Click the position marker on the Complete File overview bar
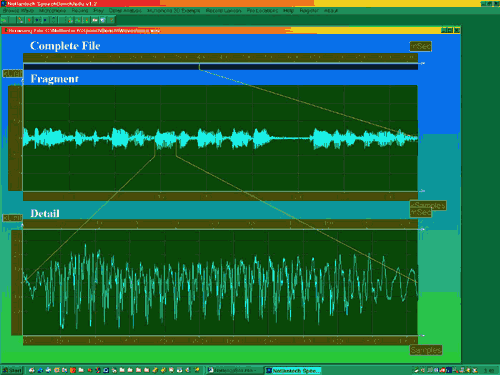500x375 pixels. pos(199,67)
